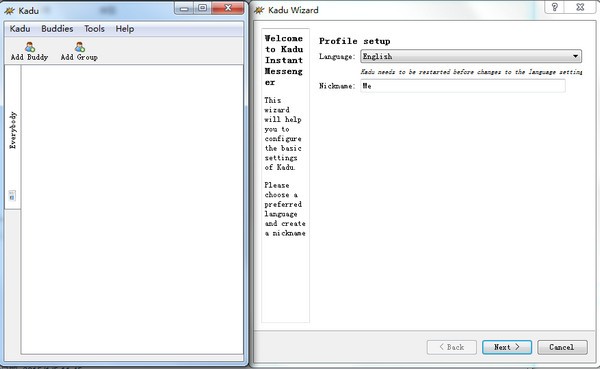Maximize the Kadu main window
600x369 pixels.
[202, 8]
